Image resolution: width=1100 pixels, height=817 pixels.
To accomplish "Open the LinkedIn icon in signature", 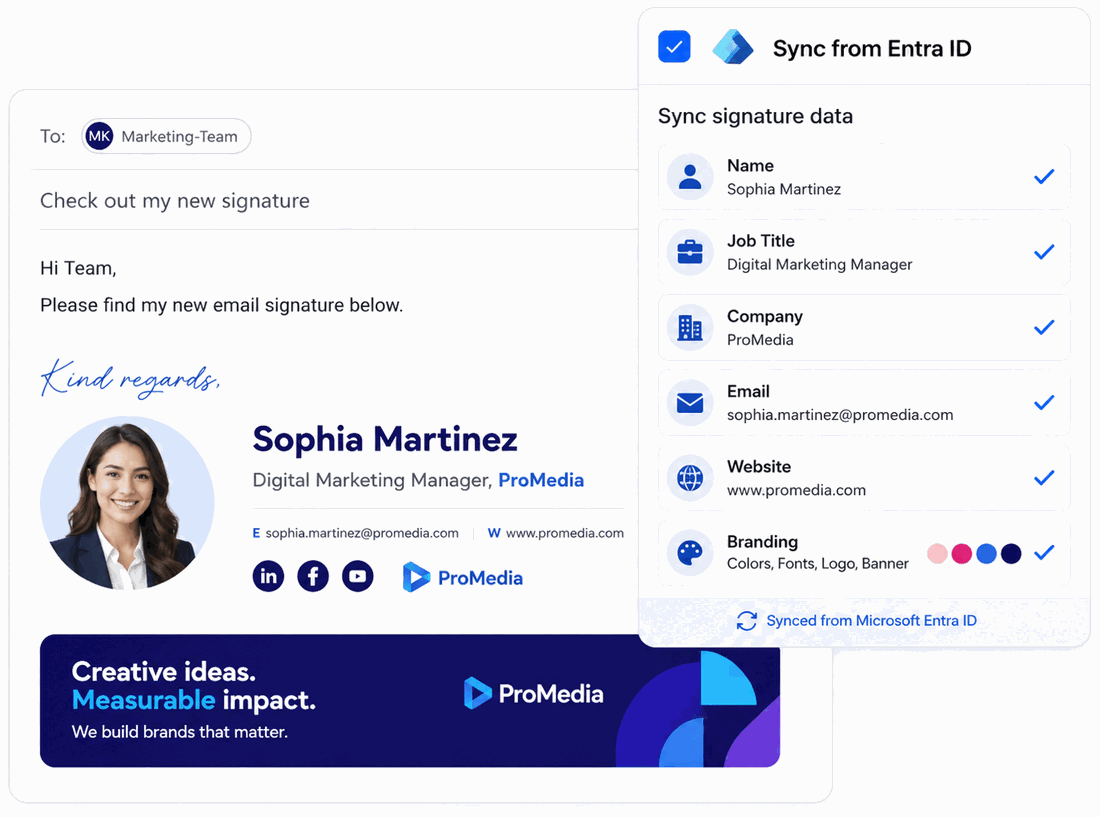I will [268, 576].
